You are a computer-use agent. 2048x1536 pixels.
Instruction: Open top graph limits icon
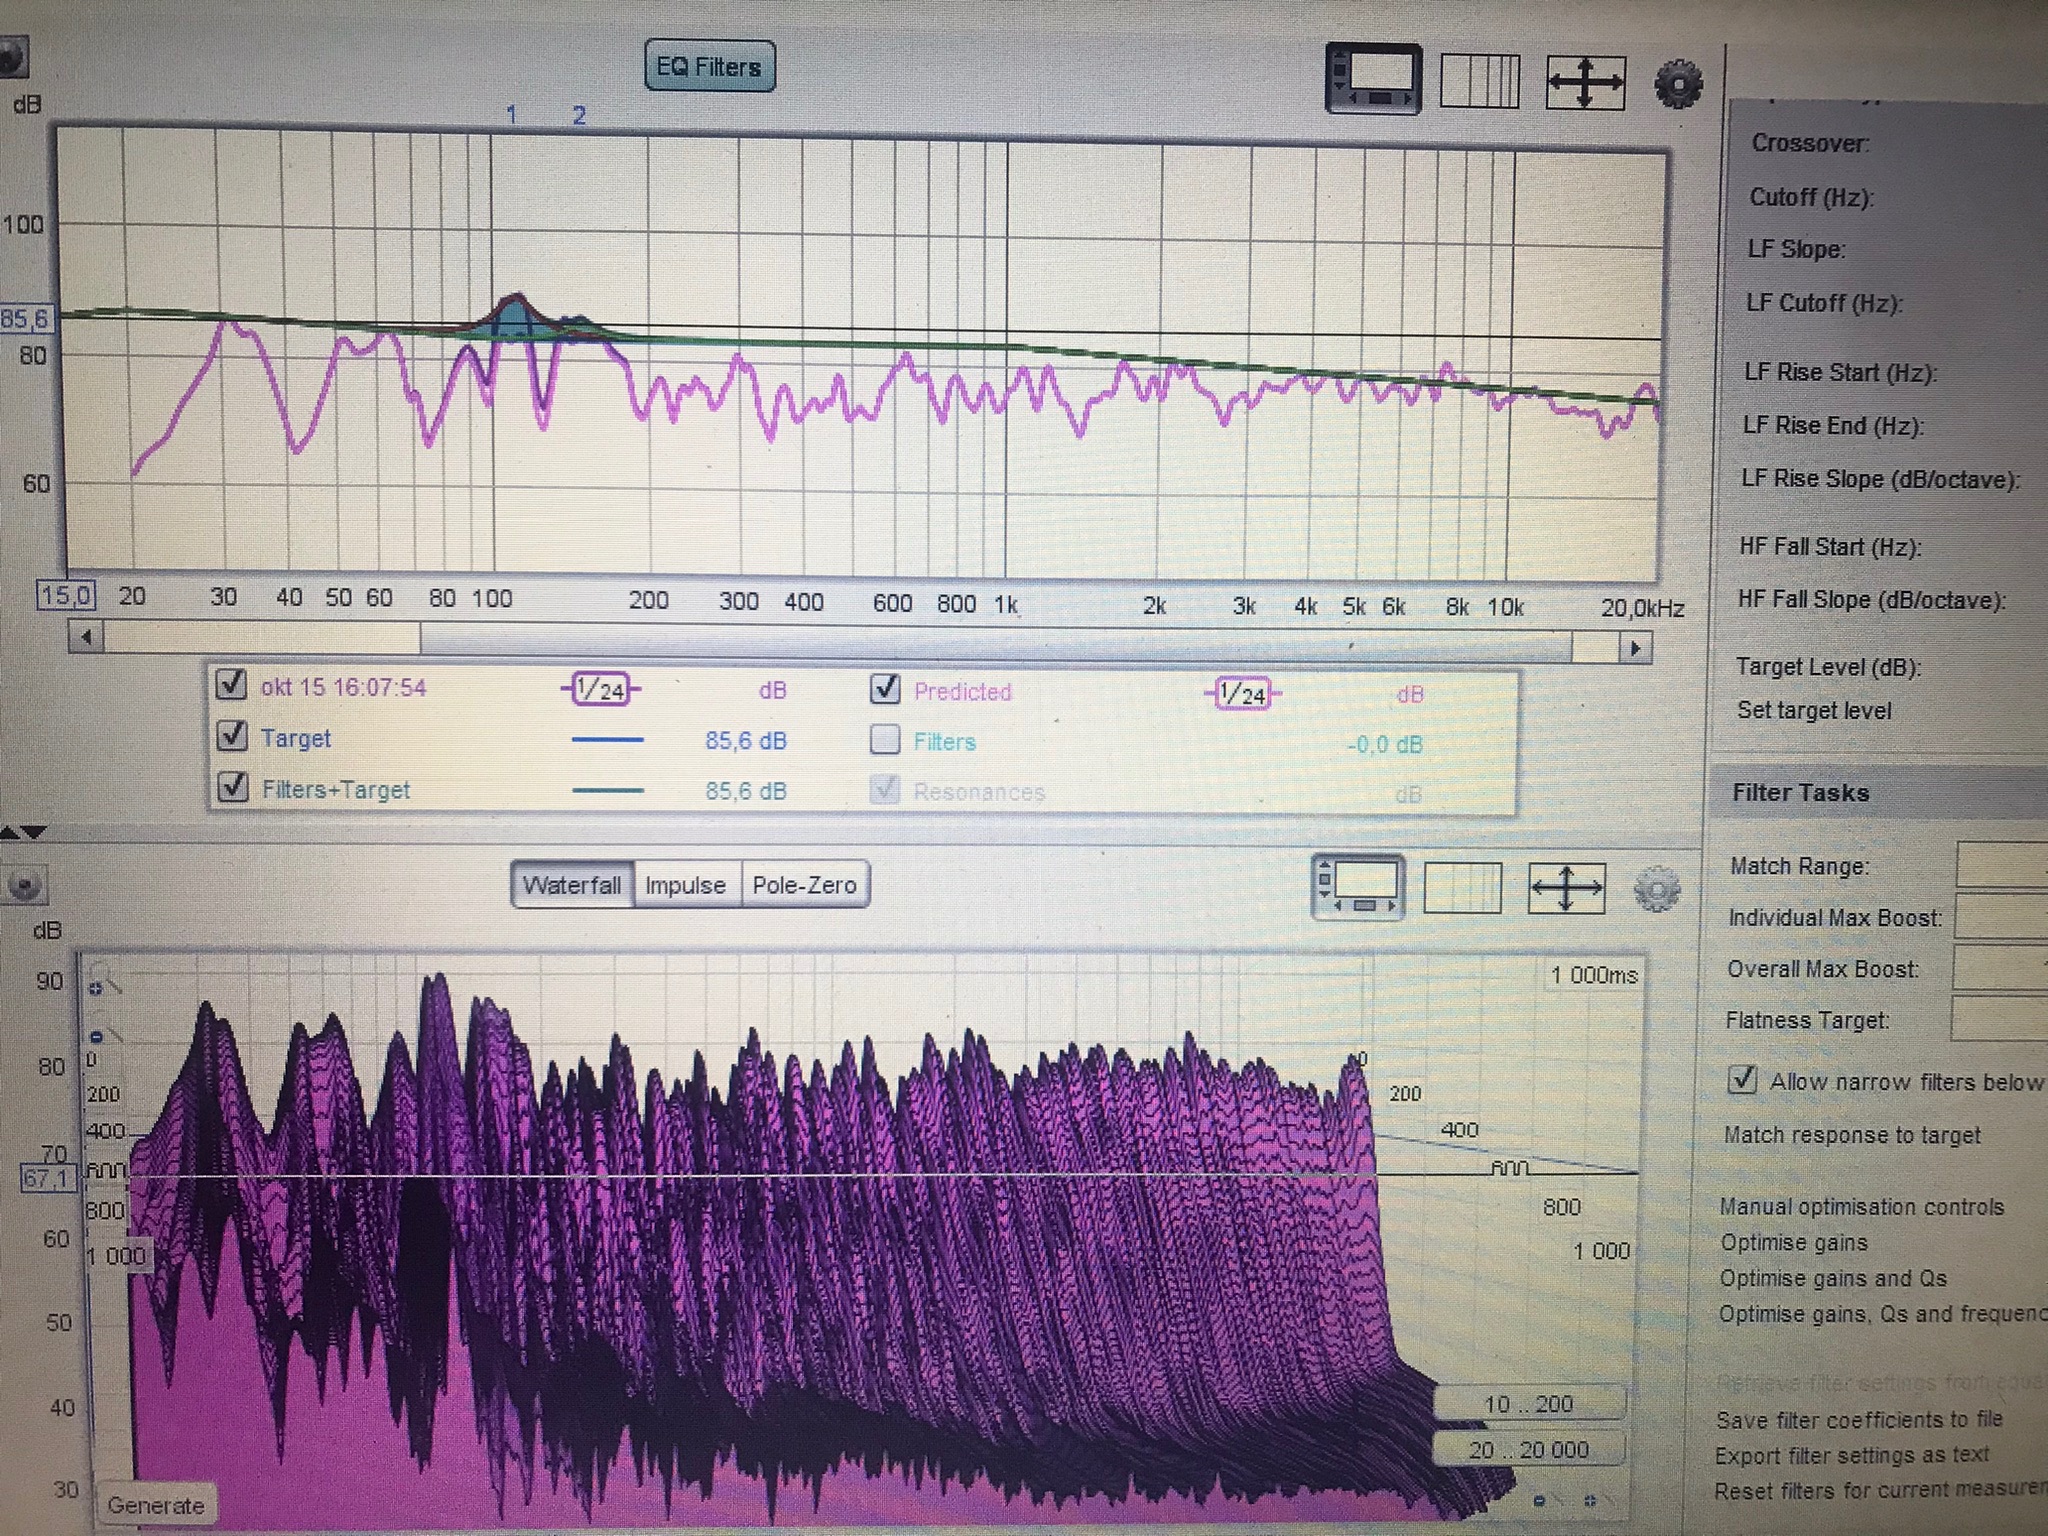pyautogui.click(x=1480, y=81)
